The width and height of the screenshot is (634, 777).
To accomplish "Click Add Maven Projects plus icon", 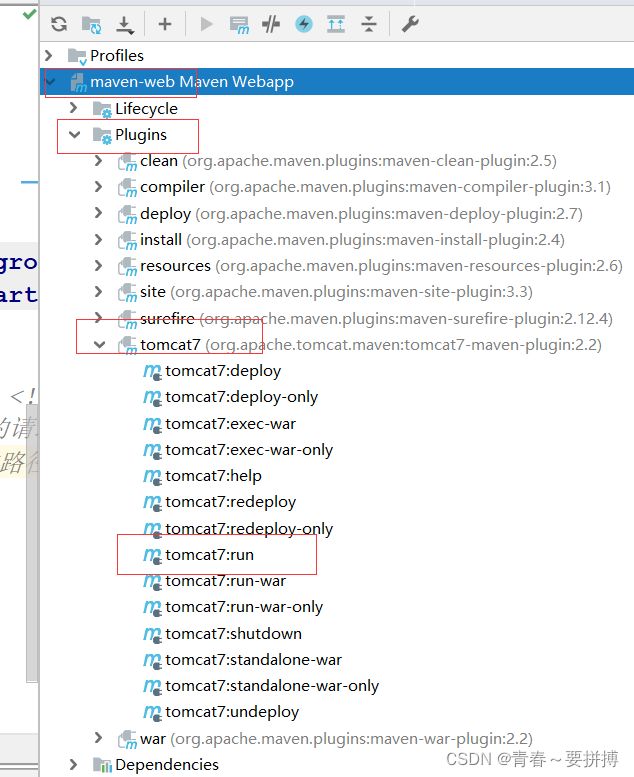I will [x=165, y=24].
